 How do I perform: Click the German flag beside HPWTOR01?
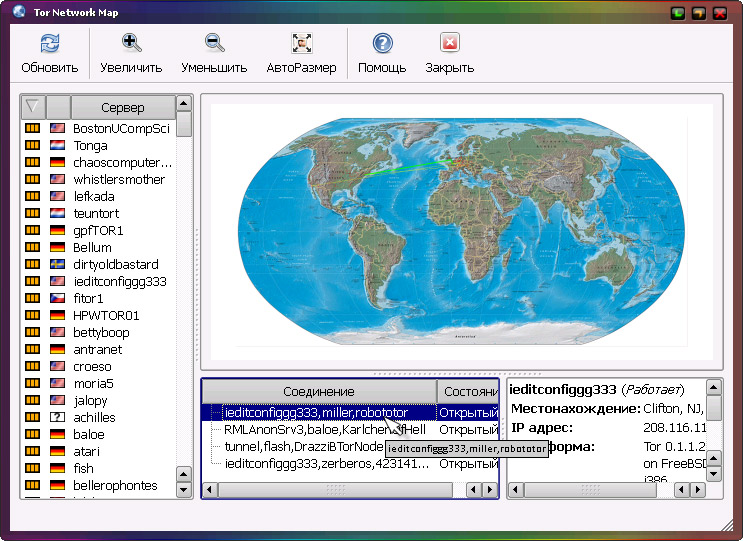(x=57, y=315)
